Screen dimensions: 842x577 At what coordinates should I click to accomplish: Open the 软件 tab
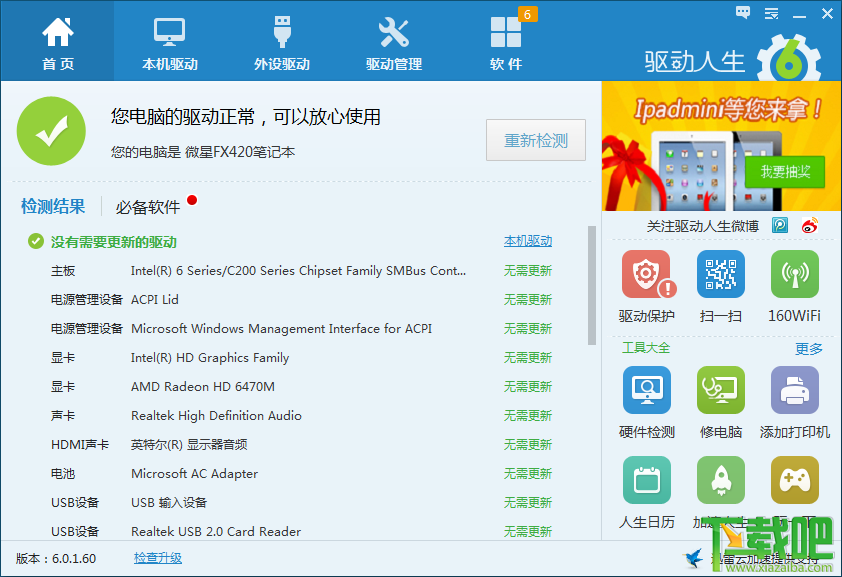tap(506, 41)
